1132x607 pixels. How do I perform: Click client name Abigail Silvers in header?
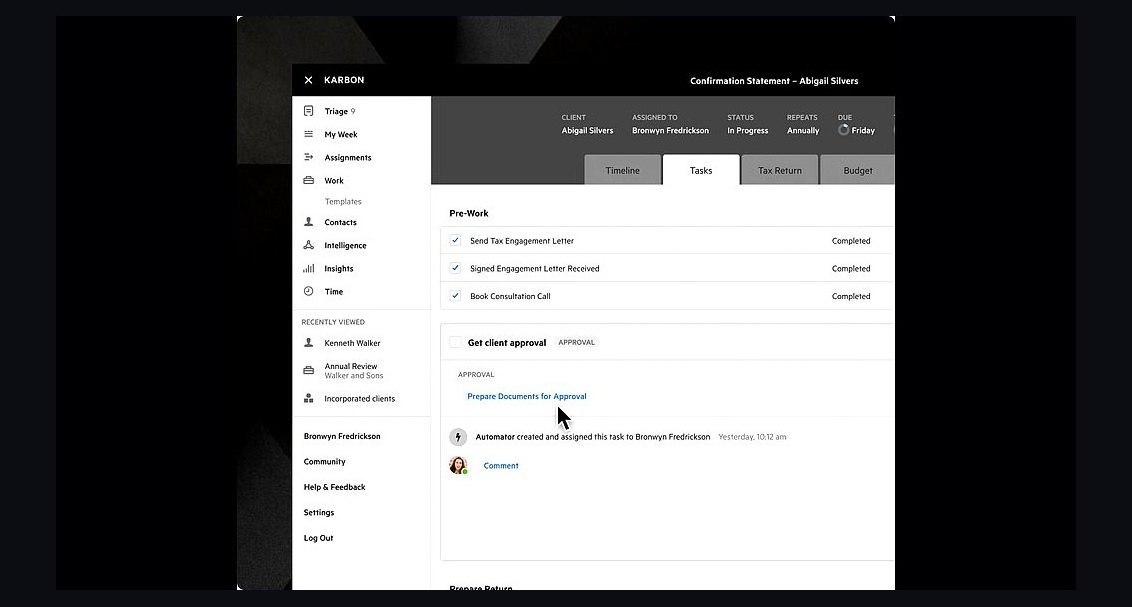click(x=587, y=131)
